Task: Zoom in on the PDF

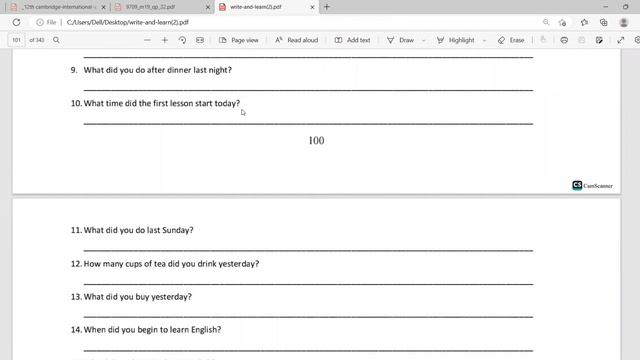Action: [164, 40]
